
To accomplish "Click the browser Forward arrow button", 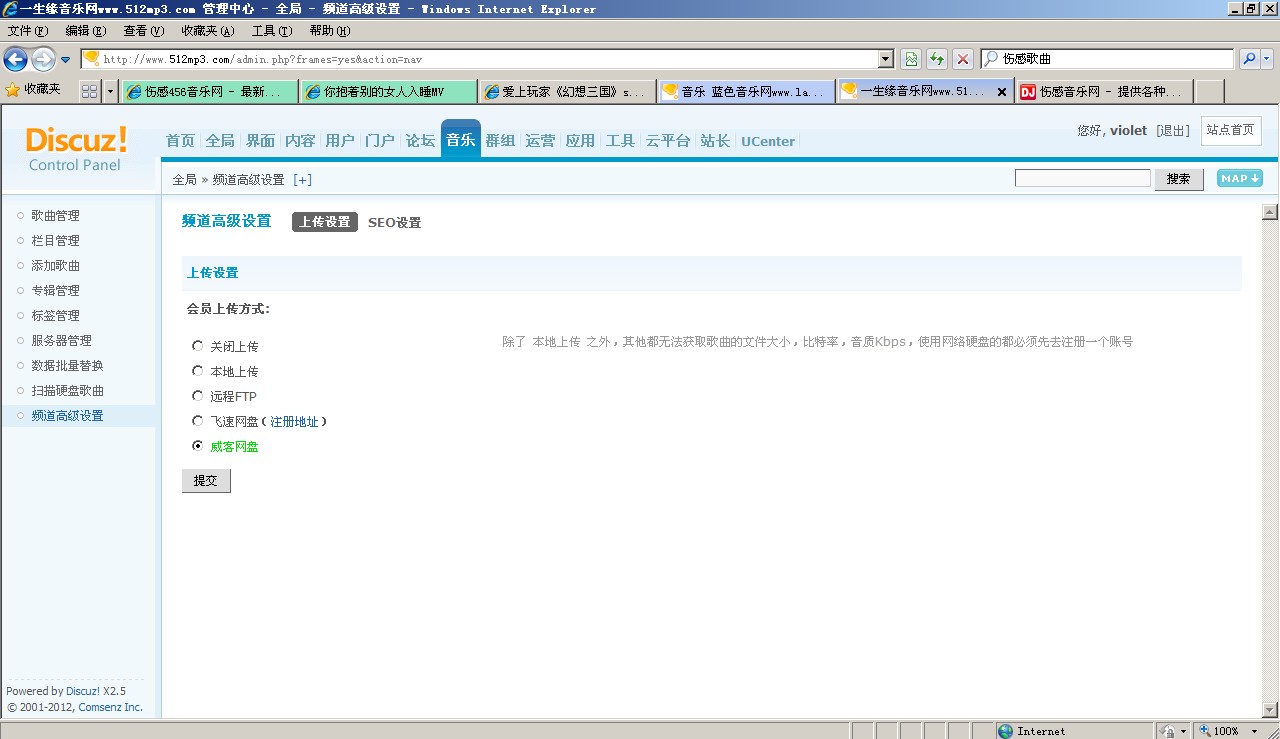I will coord(43,59).
